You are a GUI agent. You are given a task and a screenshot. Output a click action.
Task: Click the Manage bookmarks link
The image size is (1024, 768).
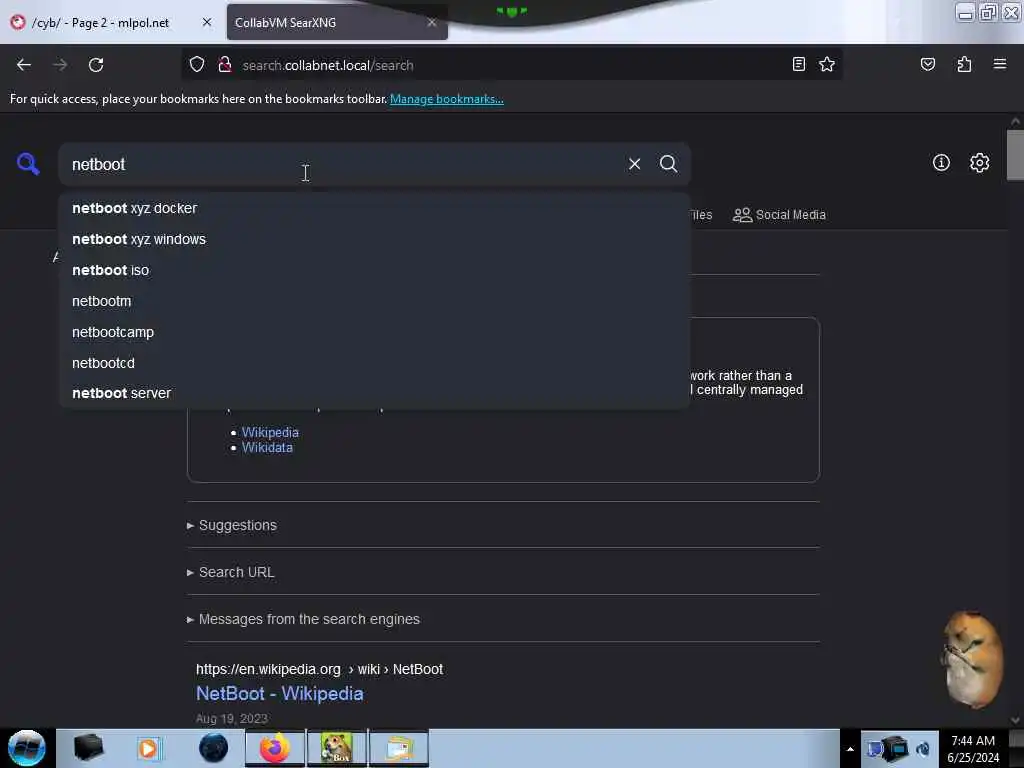pyautogui.click(x=447, y=99)
